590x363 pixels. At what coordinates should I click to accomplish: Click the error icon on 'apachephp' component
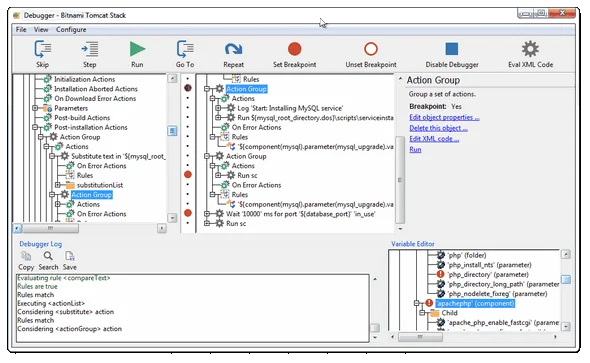[x=429, y=303]
